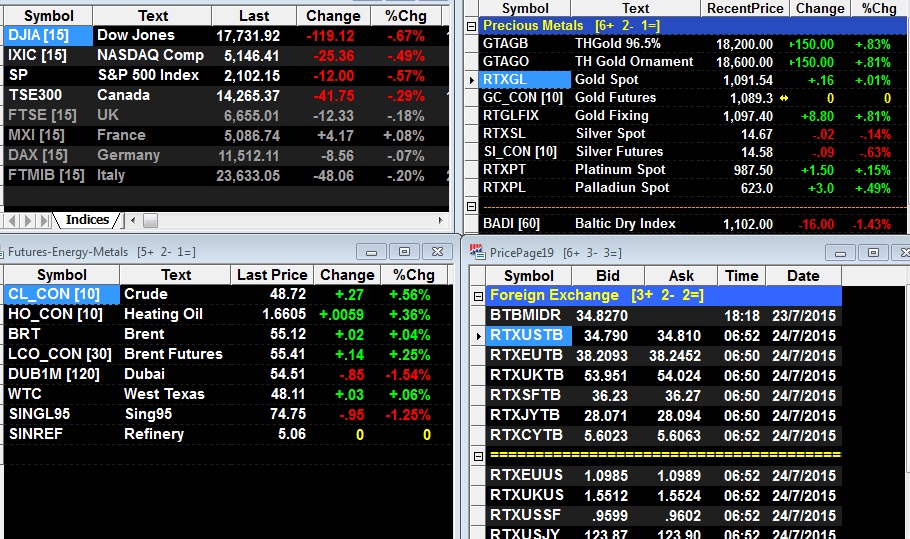The height and width of the screenshot is (539, 910).
Task: Select the TSE300 Canada symbol
Action: pyautogui.click(x=48, y=95)
